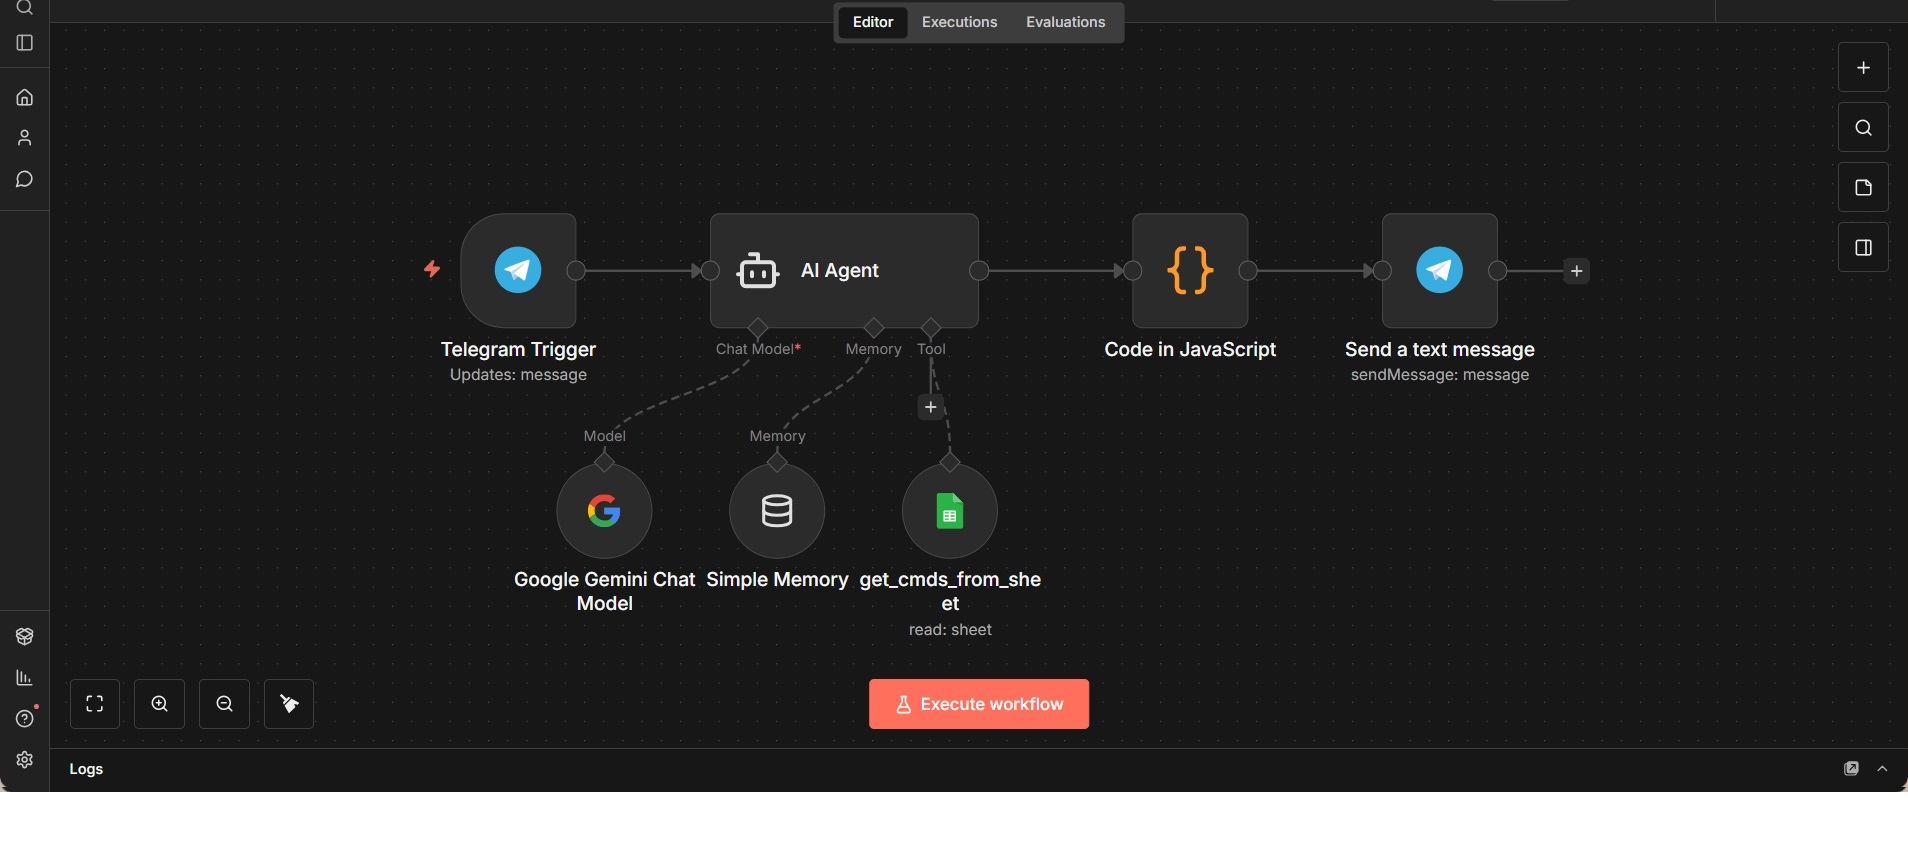1908x842 pixels.
Task: Expand the Logs panel with chevron
Action: click(x=1883, y=769)
